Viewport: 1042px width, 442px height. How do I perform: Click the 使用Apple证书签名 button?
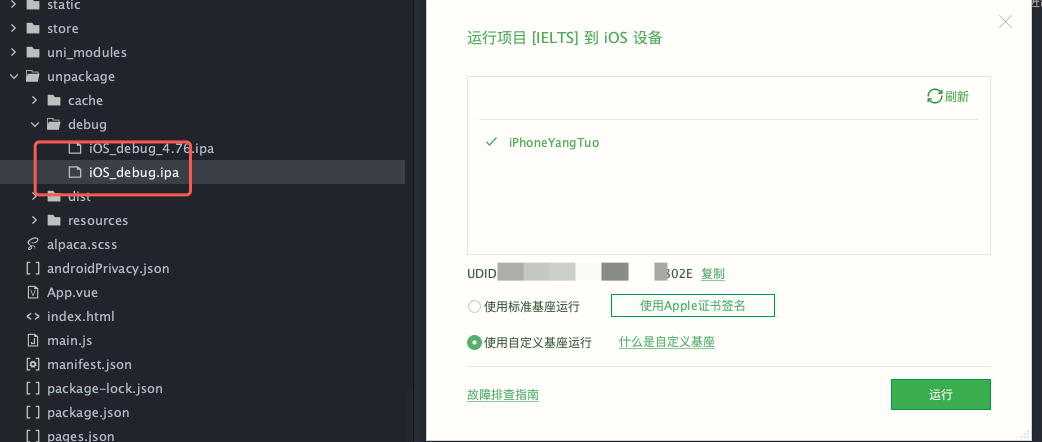pyautogui.click(x=692, y=306)
